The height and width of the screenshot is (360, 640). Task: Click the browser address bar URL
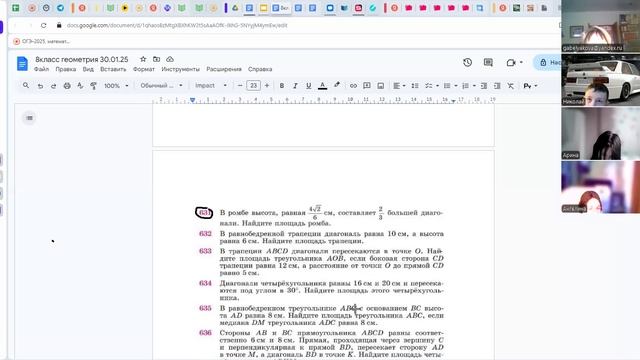coord(177,25)
